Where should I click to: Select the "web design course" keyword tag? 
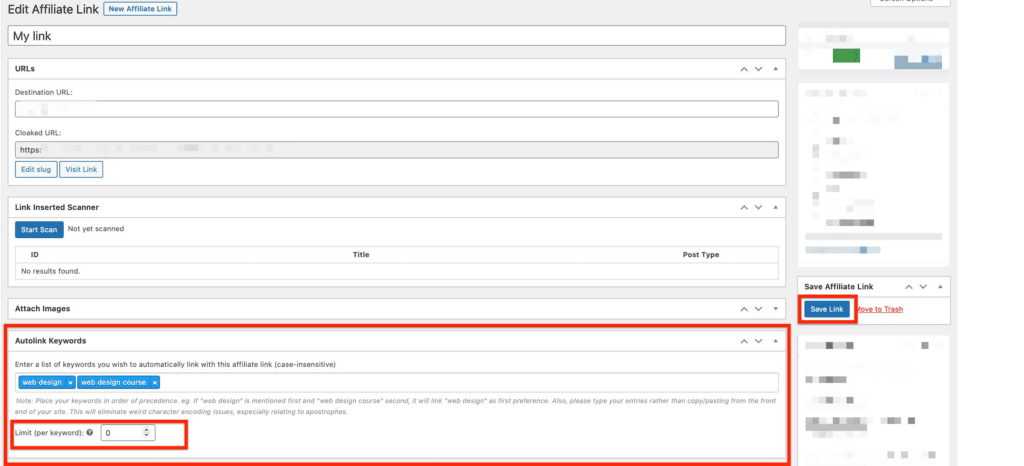tap(114, 382)
